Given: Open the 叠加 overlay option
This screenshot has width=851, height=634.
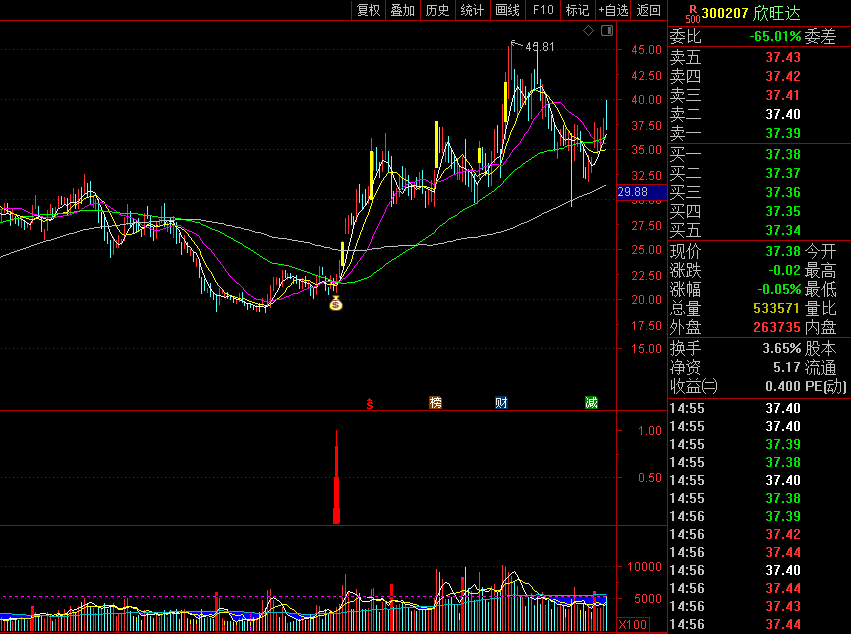Looking at the screenshot, I should [x=403, y=10].
